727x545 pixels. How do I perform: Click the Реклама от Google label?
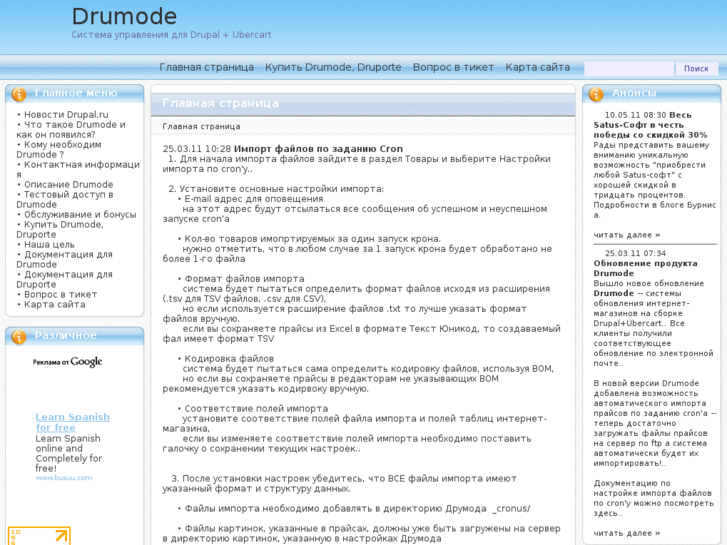pos(67,362)
